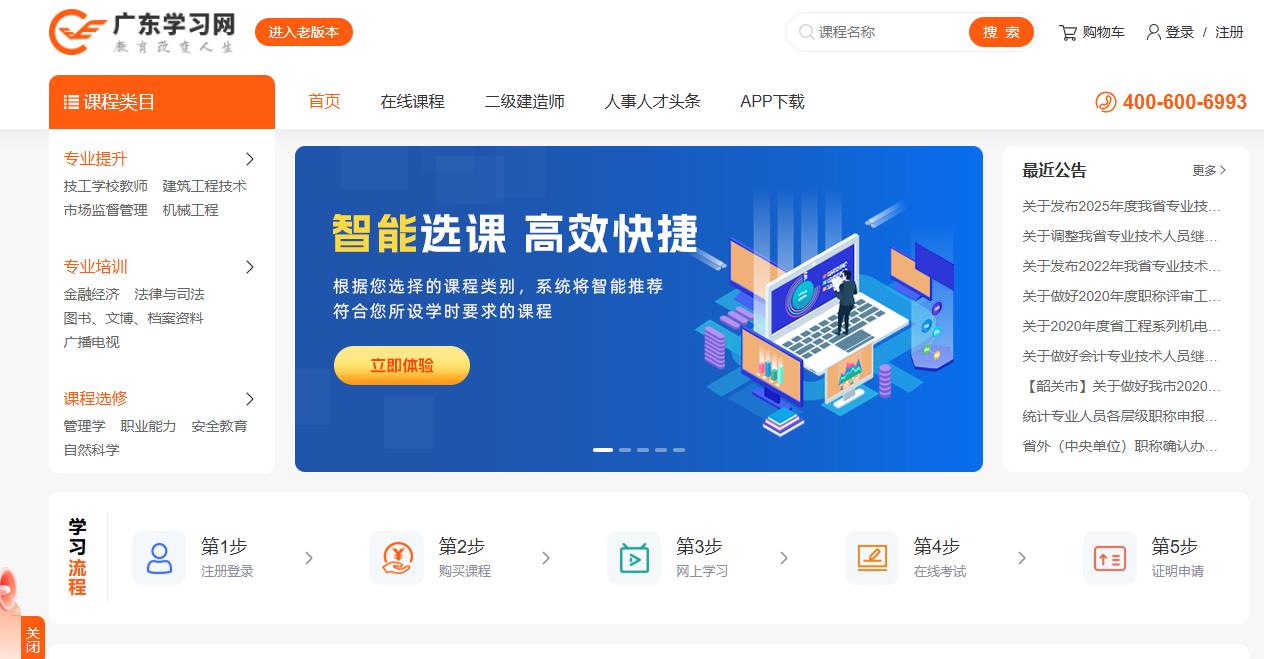Click the phone headset icon beside 400-600-6993
This screenshot has height=659, width=1264.
[1106, 102]
